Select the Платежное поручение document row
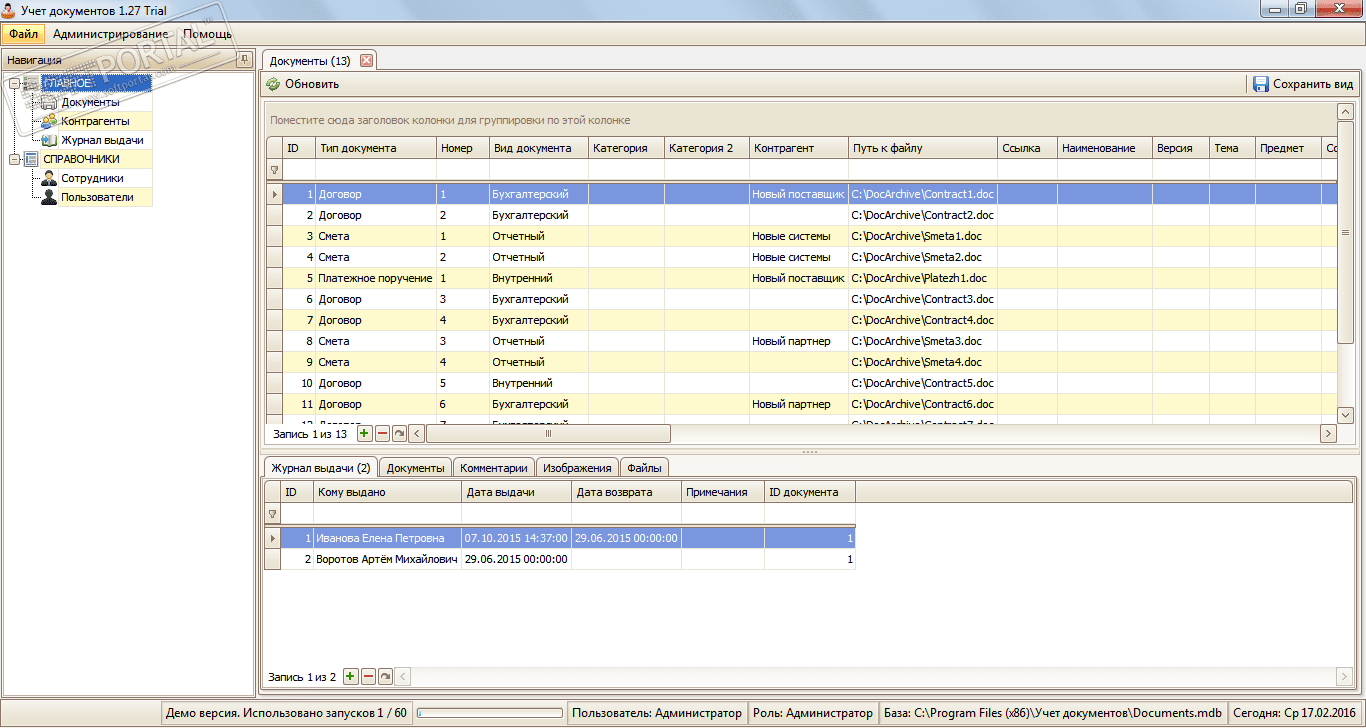Image resolution: width=1366 pixels, height=728 pixels. 800,278
